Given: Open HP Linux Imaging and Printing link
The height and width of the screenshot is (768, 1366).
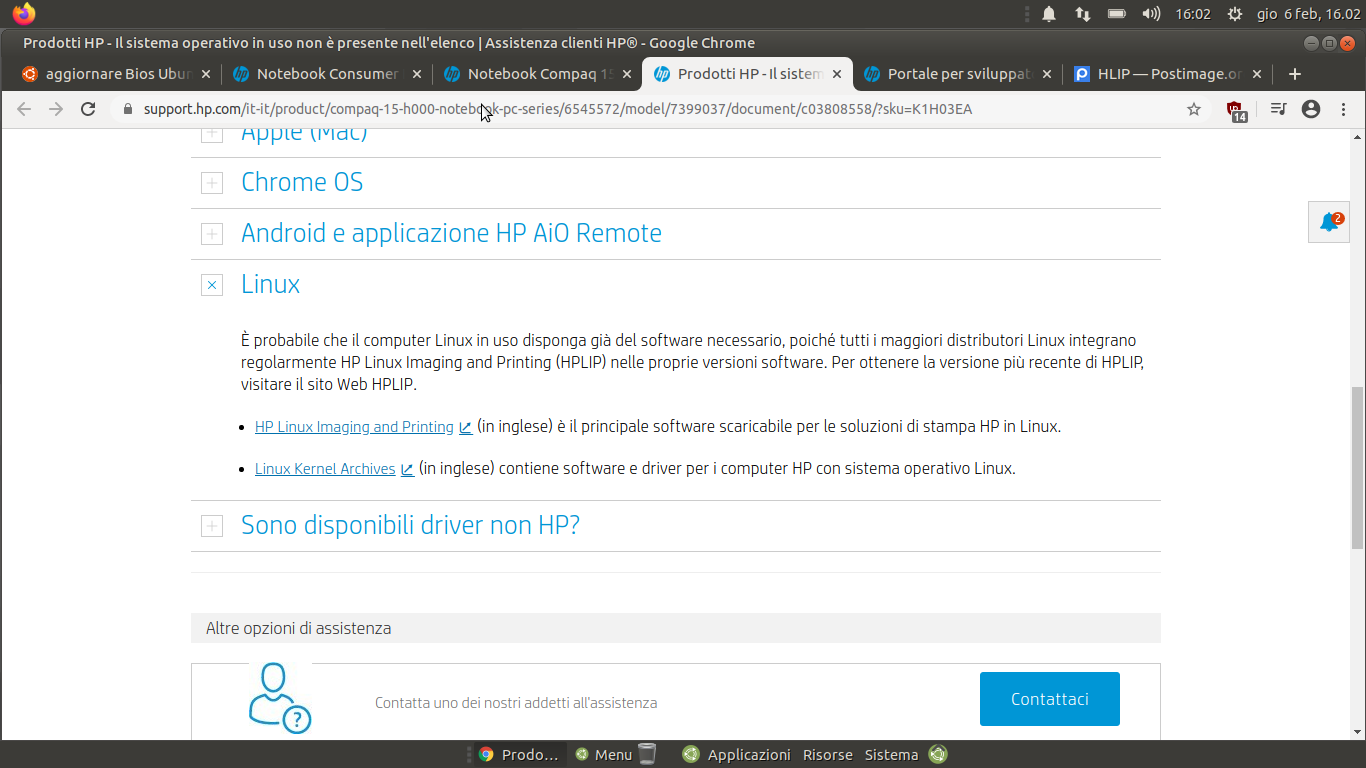Looking at the screenshot, I should click(354, 427).
